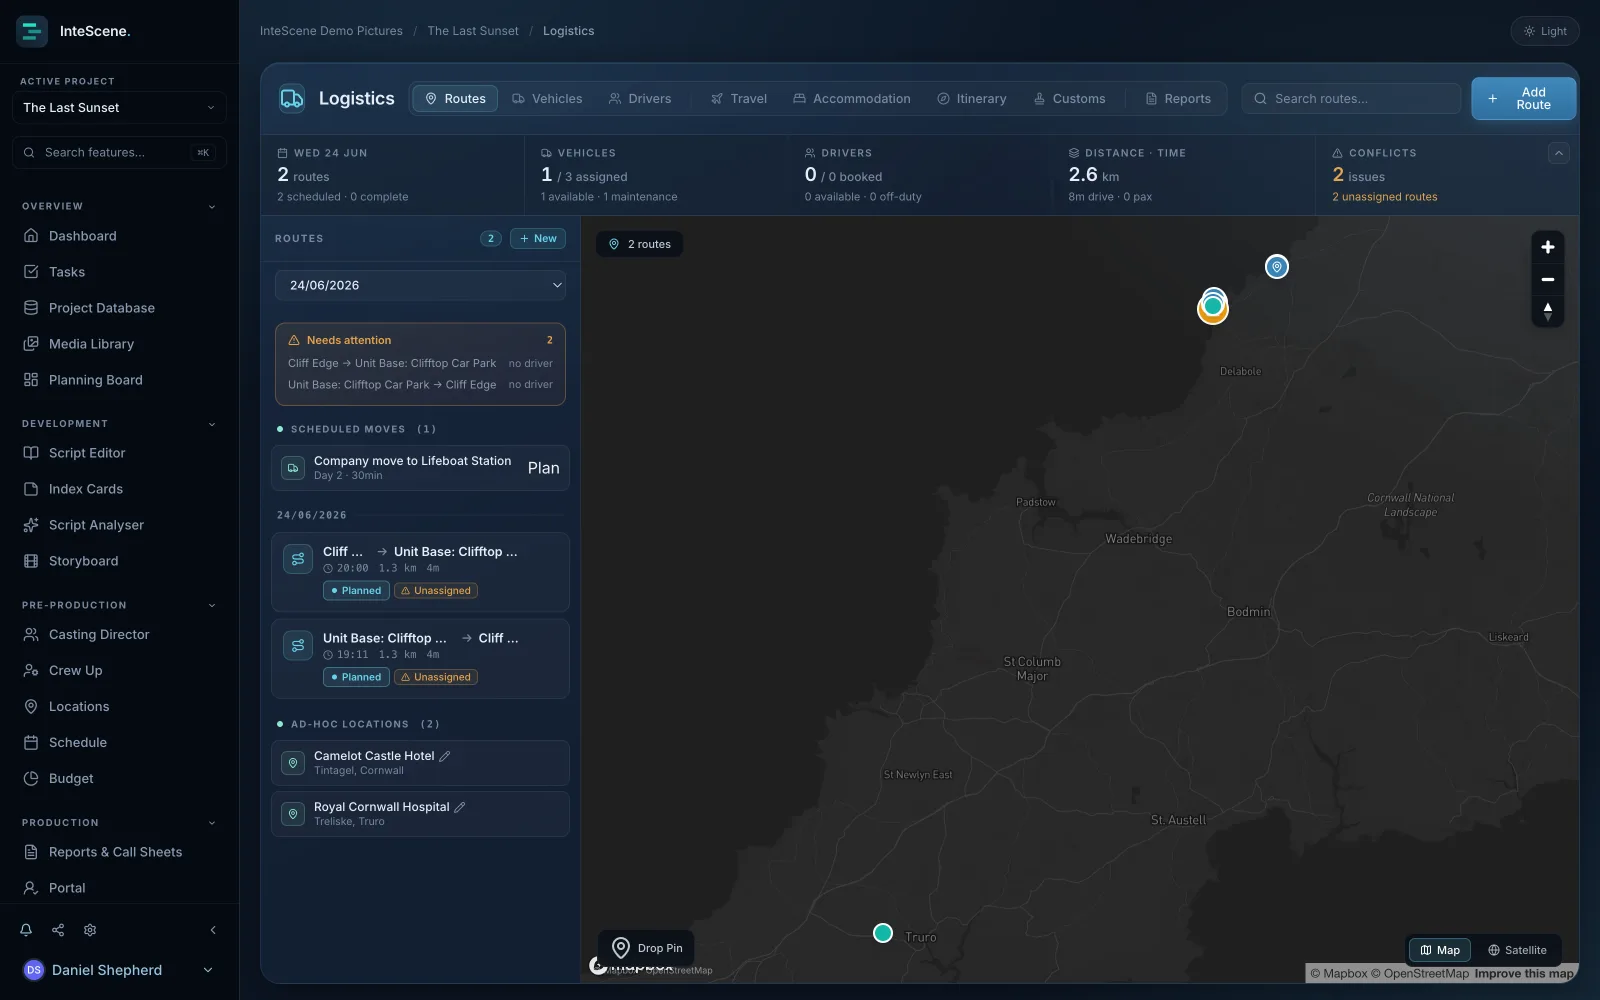
Task: Toggle Light theme mode
Action: click(1545, 31)
